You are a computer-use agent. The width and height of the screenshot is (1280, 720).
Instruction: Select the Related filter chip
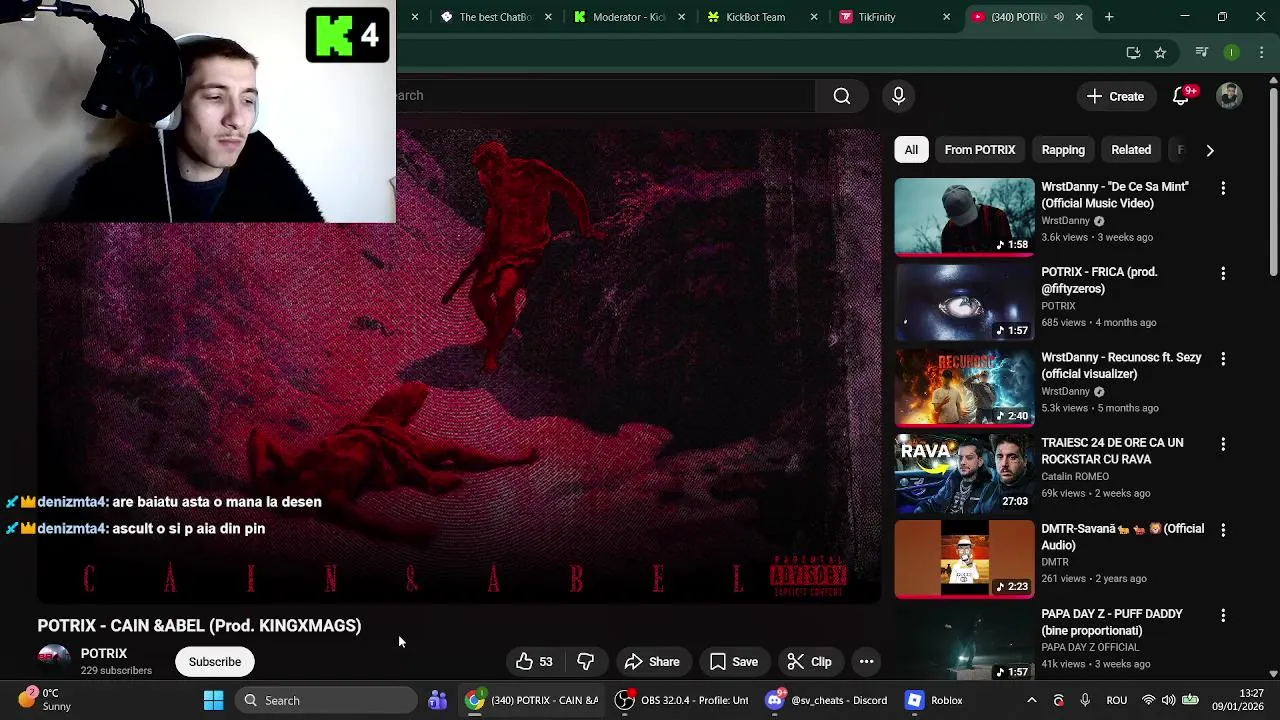[x=1131, y=150]
